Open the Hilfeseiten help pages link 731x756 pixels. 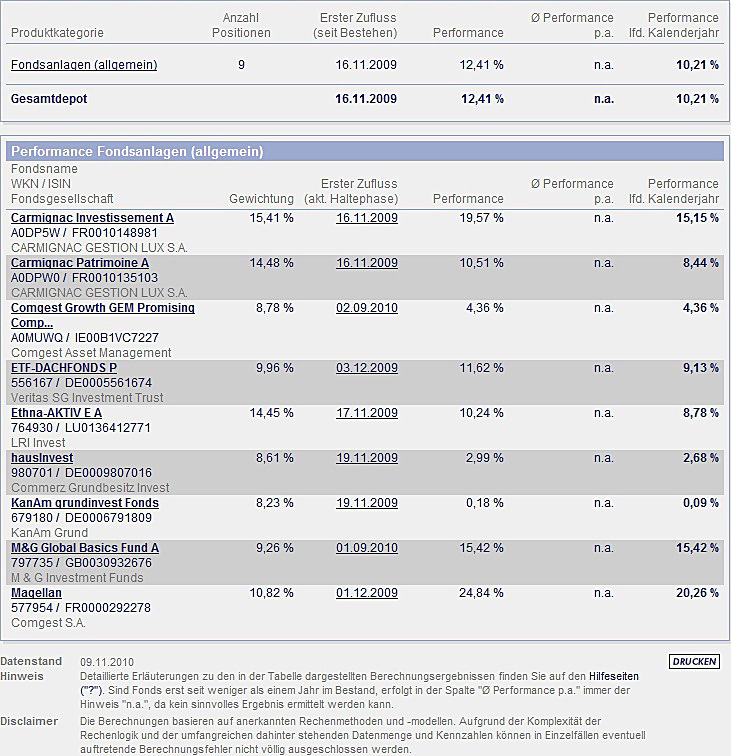[x=614, y=677]
